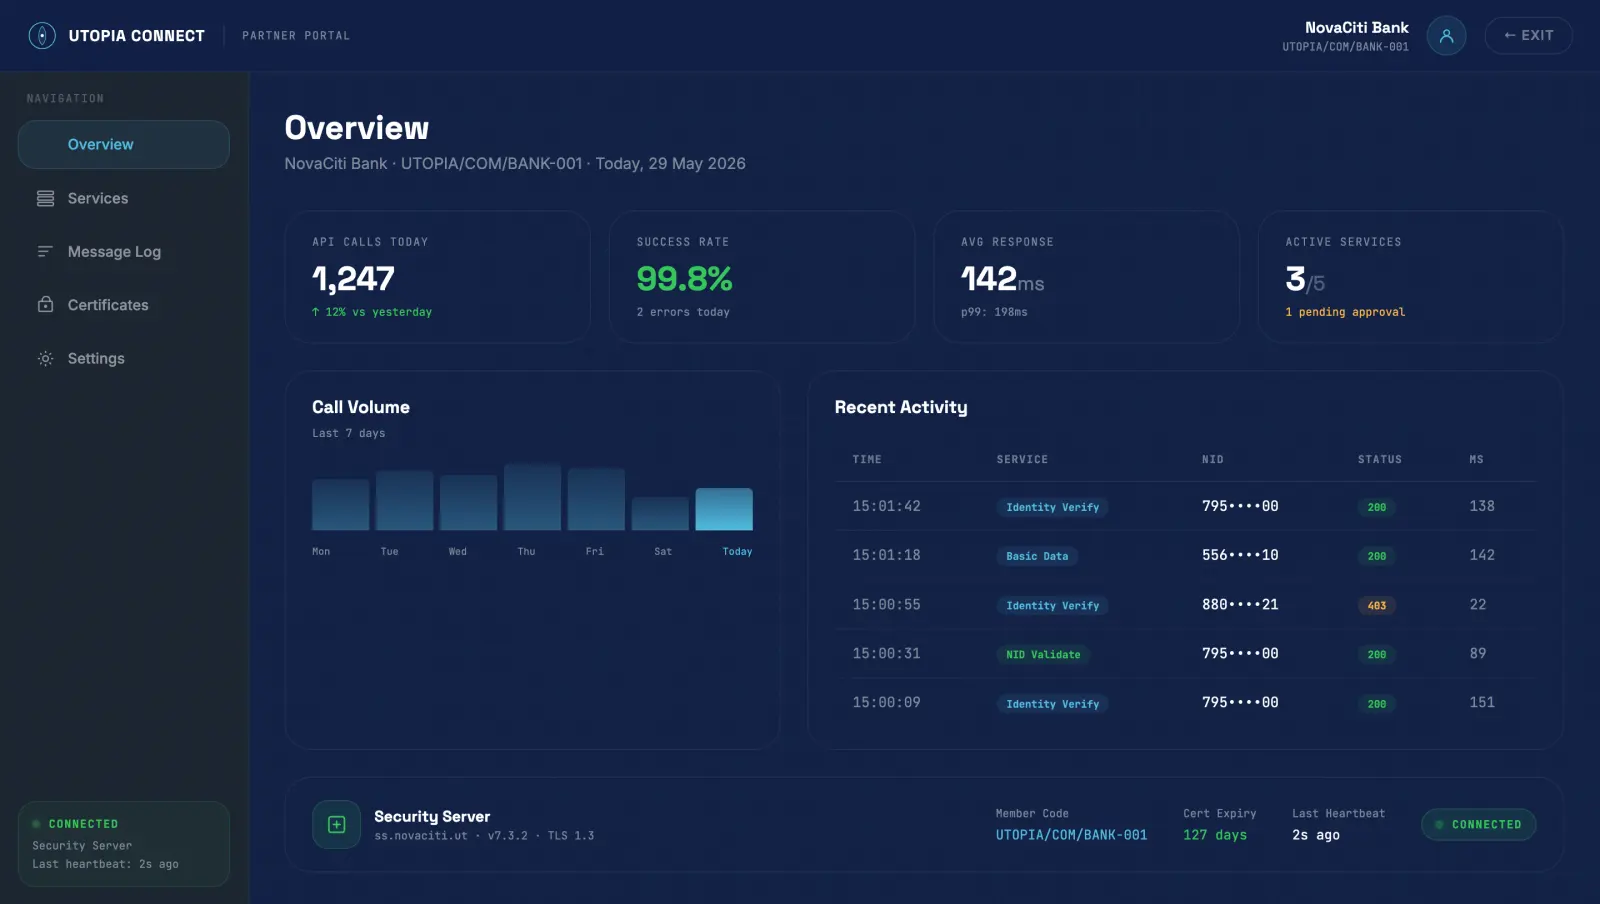The image size is (1600, 904).
Task: Go to Services in the sidebar
Action: point(124,198)
